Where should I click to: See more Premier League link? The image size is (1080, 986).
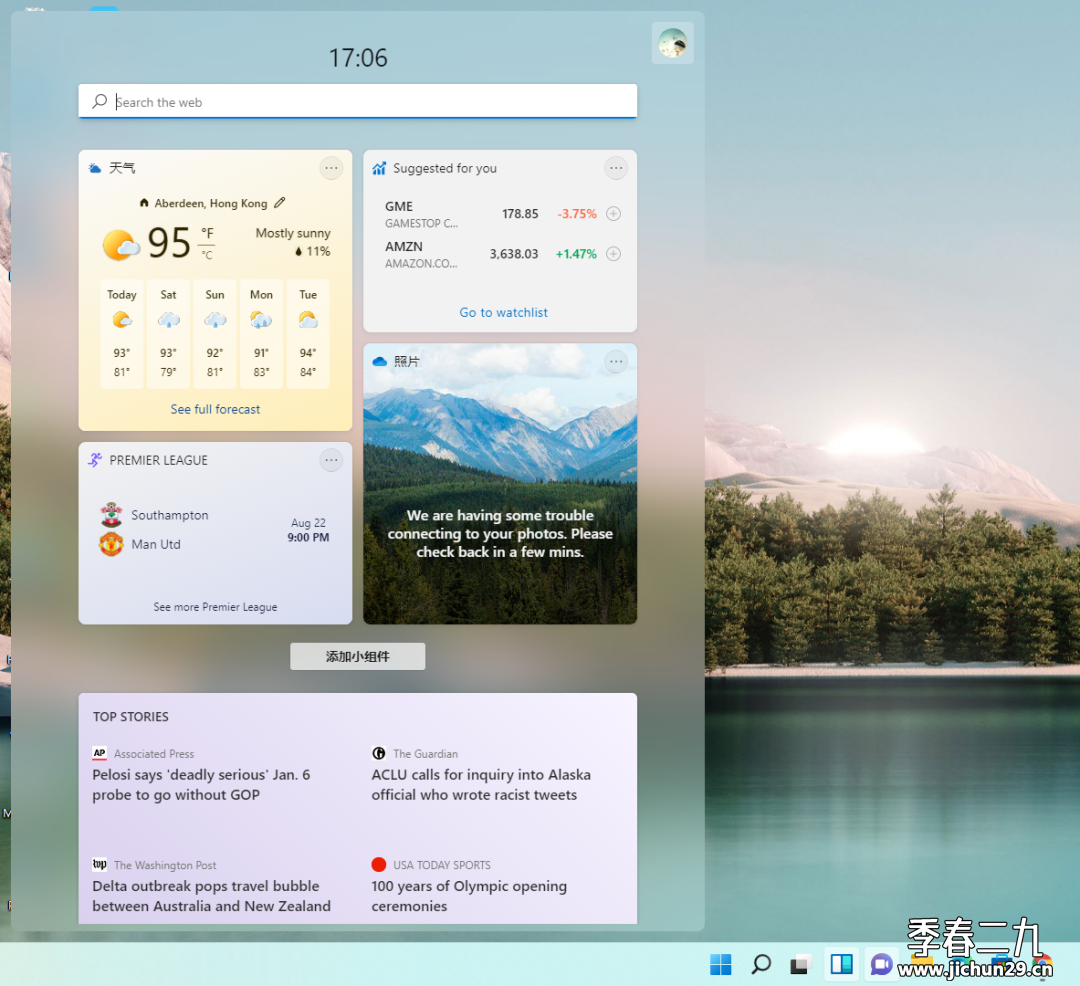pyautogui.click(x=216, y=607)
